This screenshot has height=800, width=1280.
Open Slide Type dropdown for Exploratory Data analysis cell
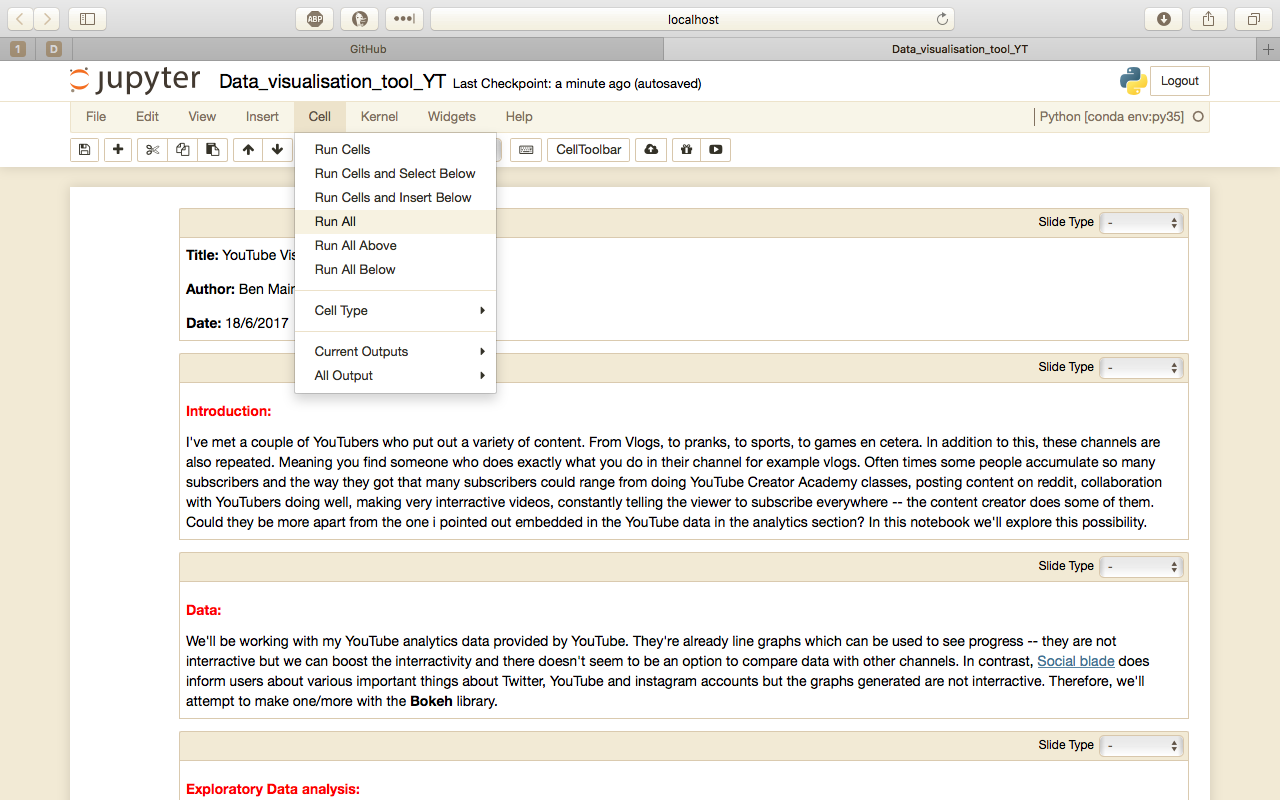click(1141, 746)
